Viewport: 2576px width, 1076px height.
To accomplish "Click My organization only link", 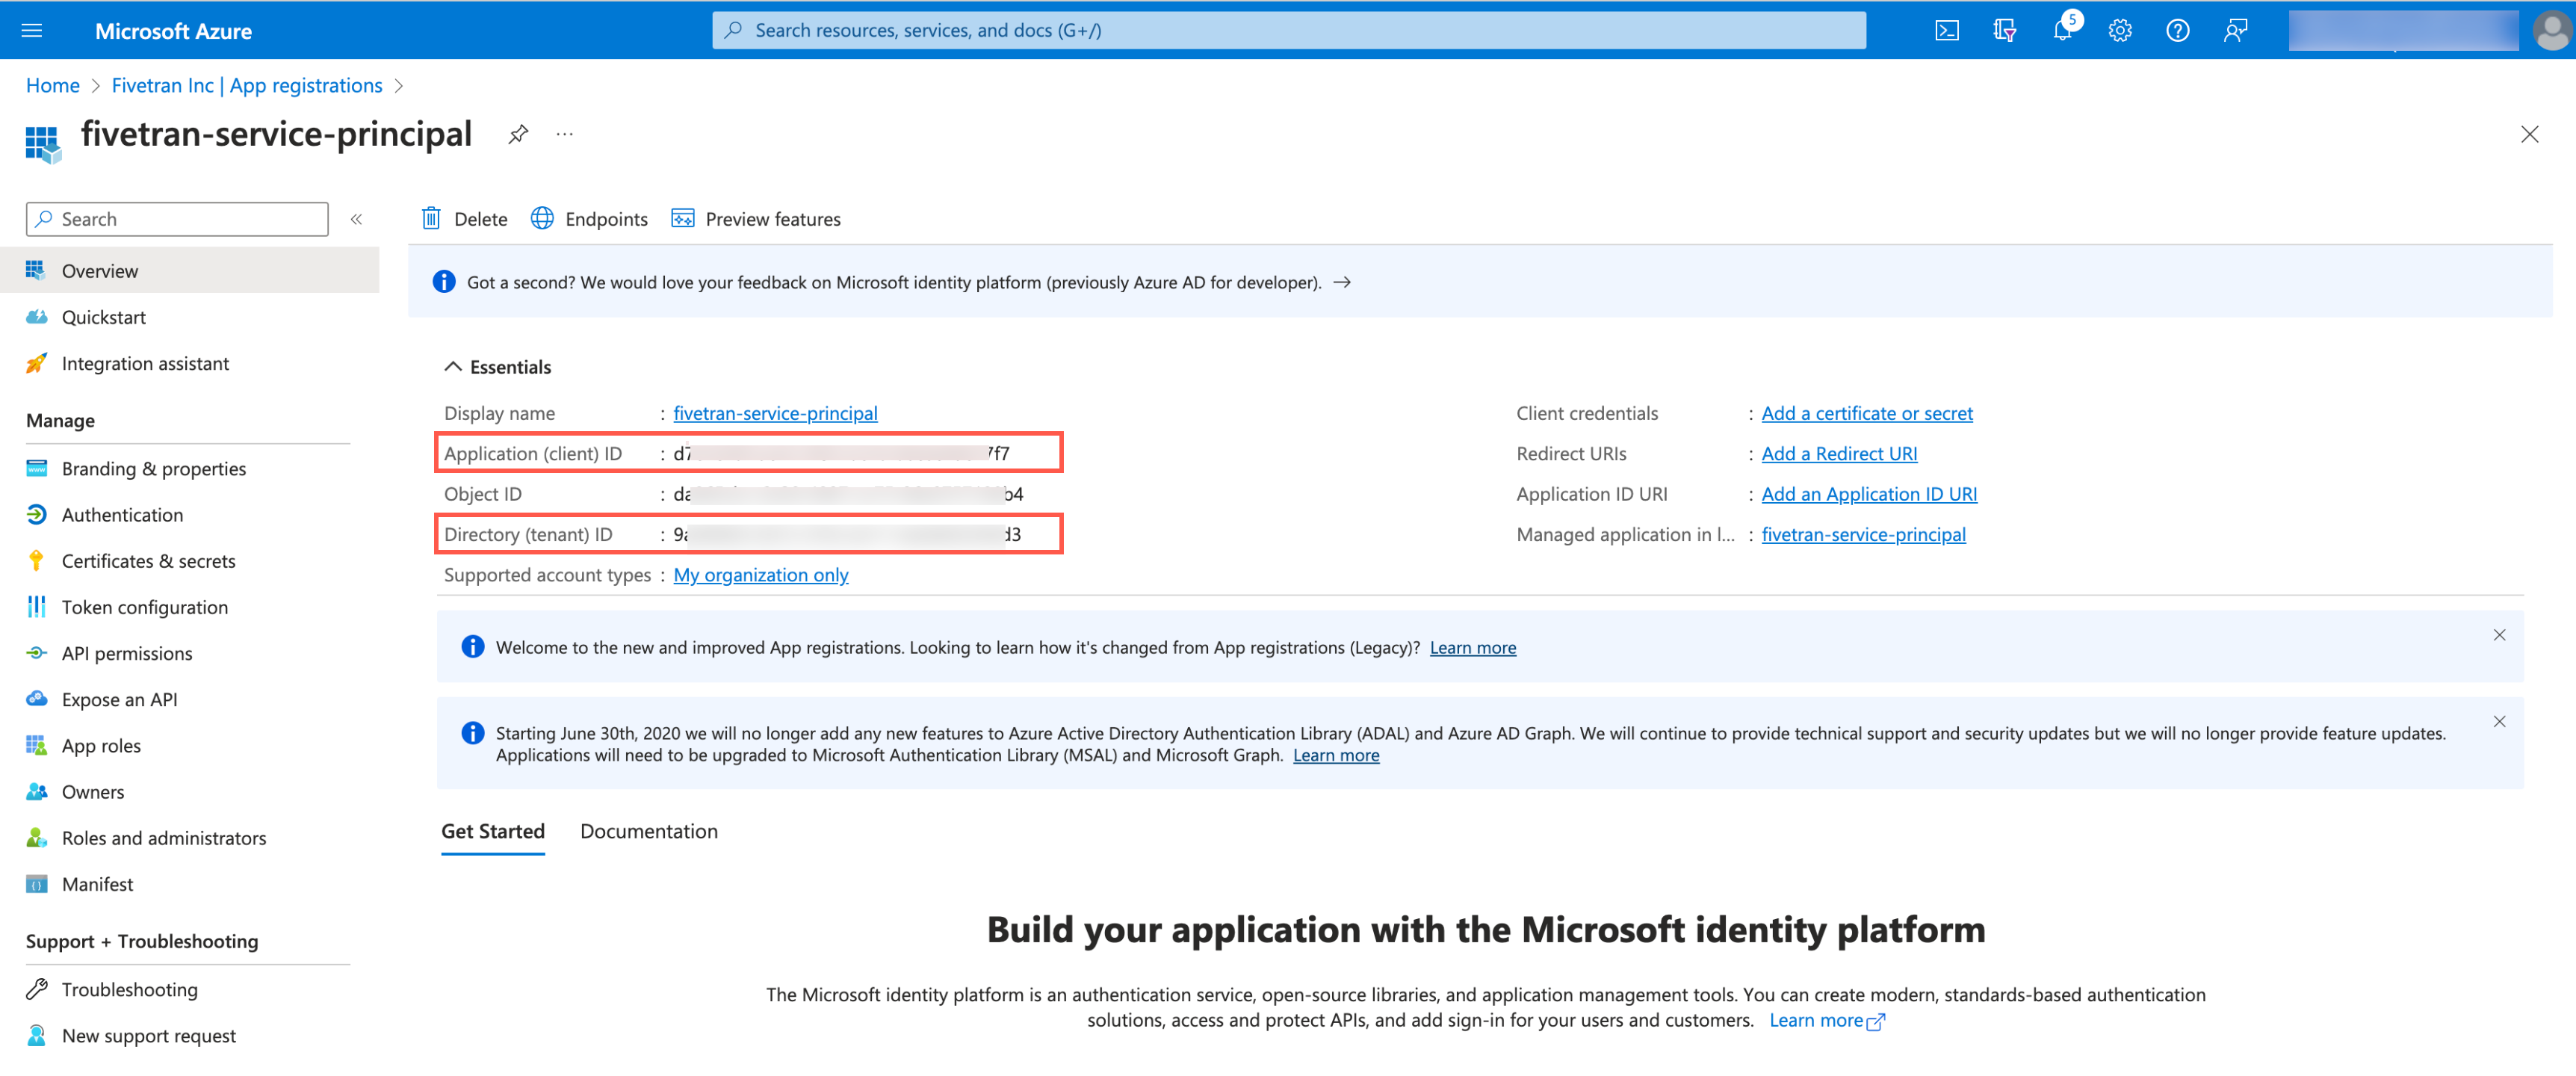I will [x=761, y=575].
